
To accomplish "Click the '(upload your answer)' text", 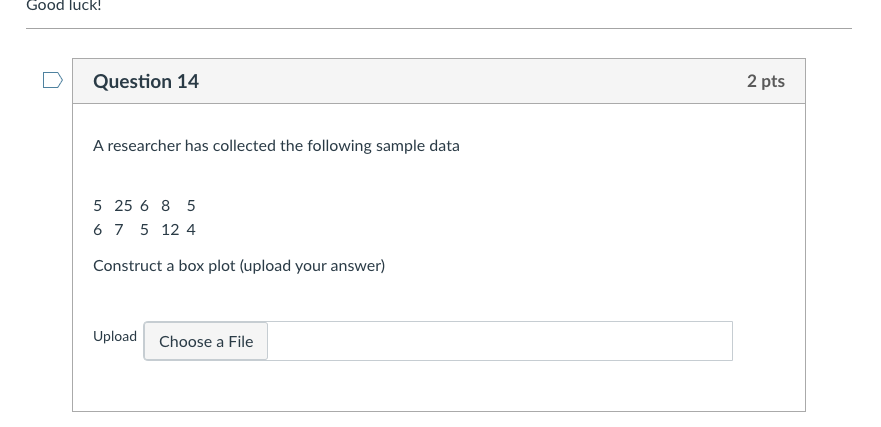I will 312,266.
